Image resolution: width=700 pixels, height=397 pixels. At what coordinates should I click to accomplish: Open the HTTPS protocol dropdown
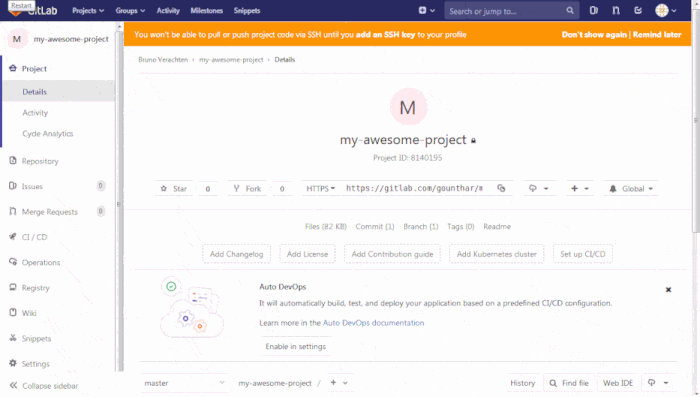click(321, 188)
